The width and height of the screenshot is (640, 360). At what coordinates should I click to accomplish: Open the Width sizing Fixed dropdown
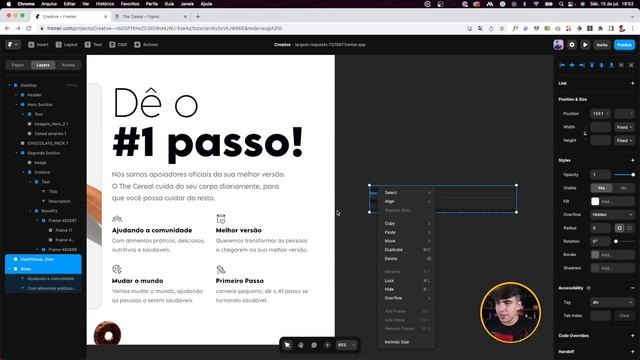click(x=624, y=127)
